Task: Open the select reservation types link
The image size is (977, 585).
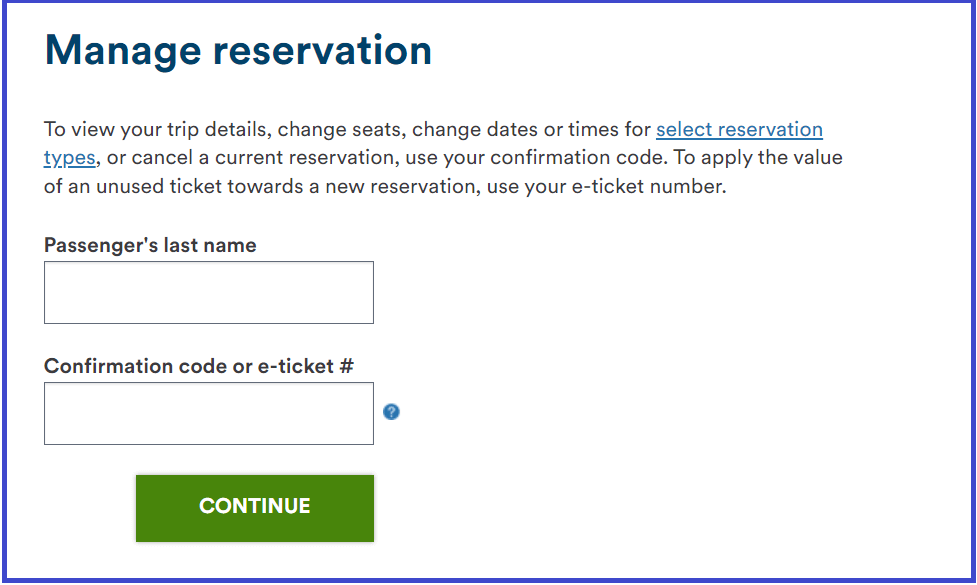Action: (739, 130)
